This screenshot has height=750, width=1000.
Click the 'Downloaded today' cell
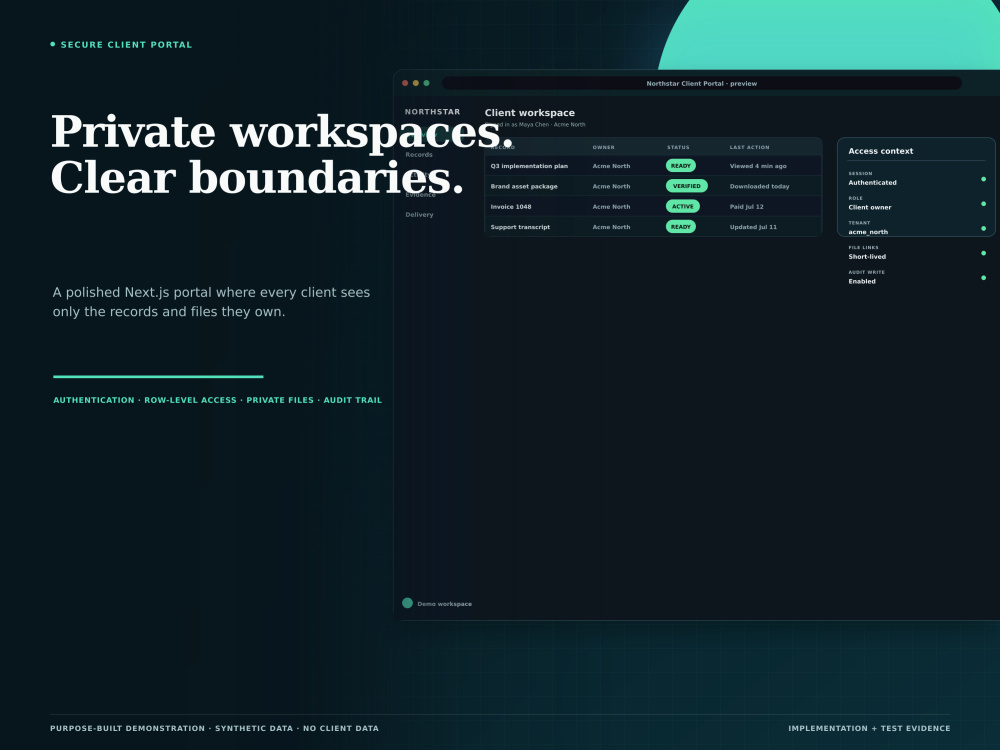click(759, 186)
